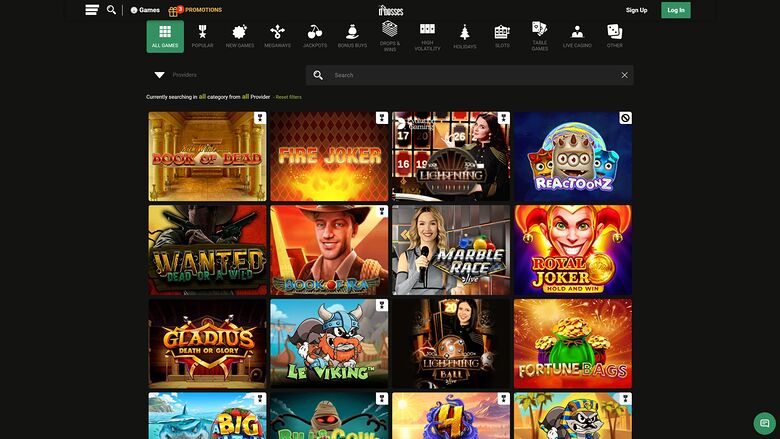Select the Popular medal category
Screen dimensions: 780x439
pos(202,36)
